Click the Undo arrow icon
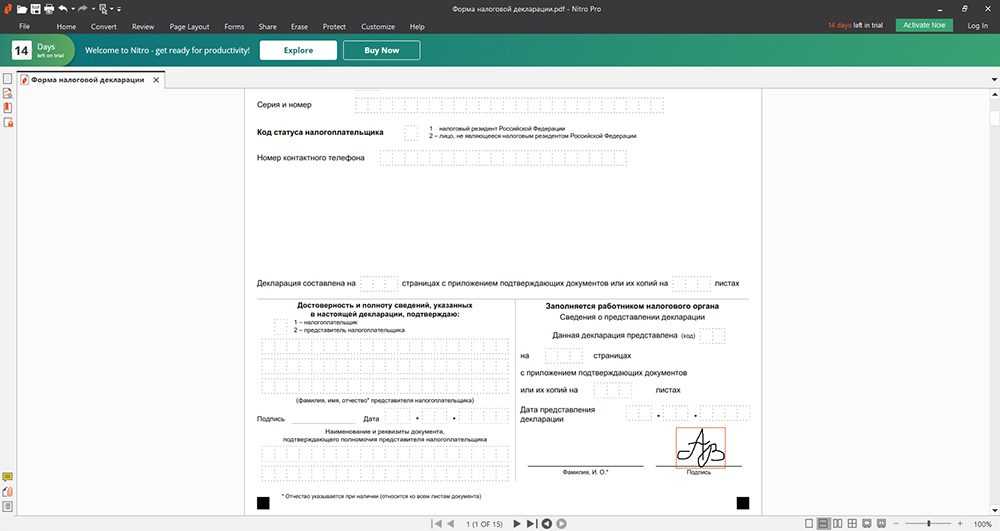1000x531 pixels. [62, 8]
